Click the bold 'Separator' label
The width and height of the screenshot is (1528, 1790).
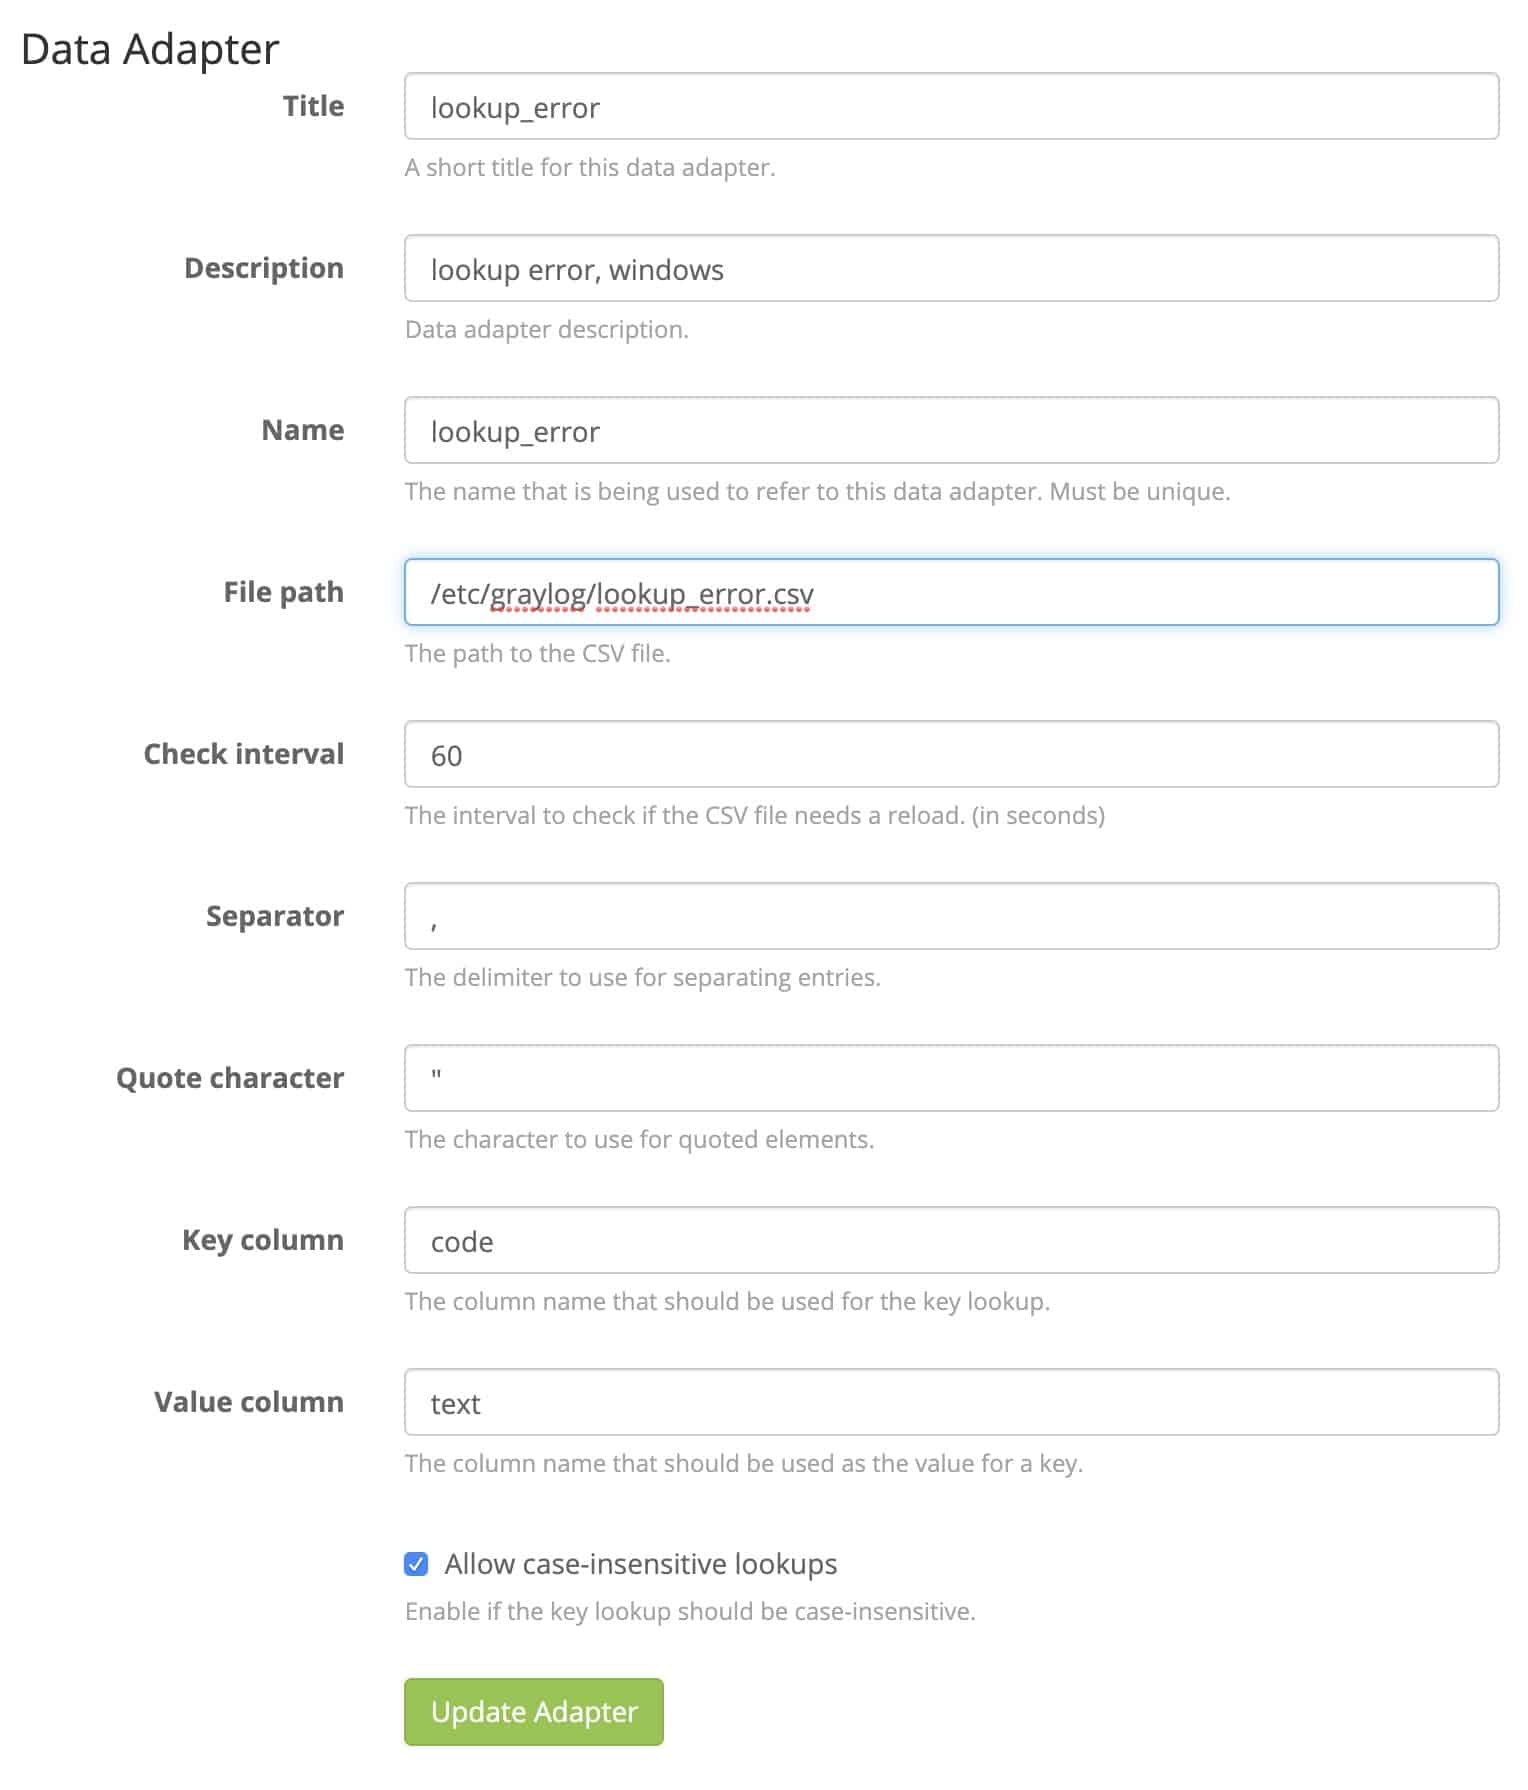tap(275, 916)
